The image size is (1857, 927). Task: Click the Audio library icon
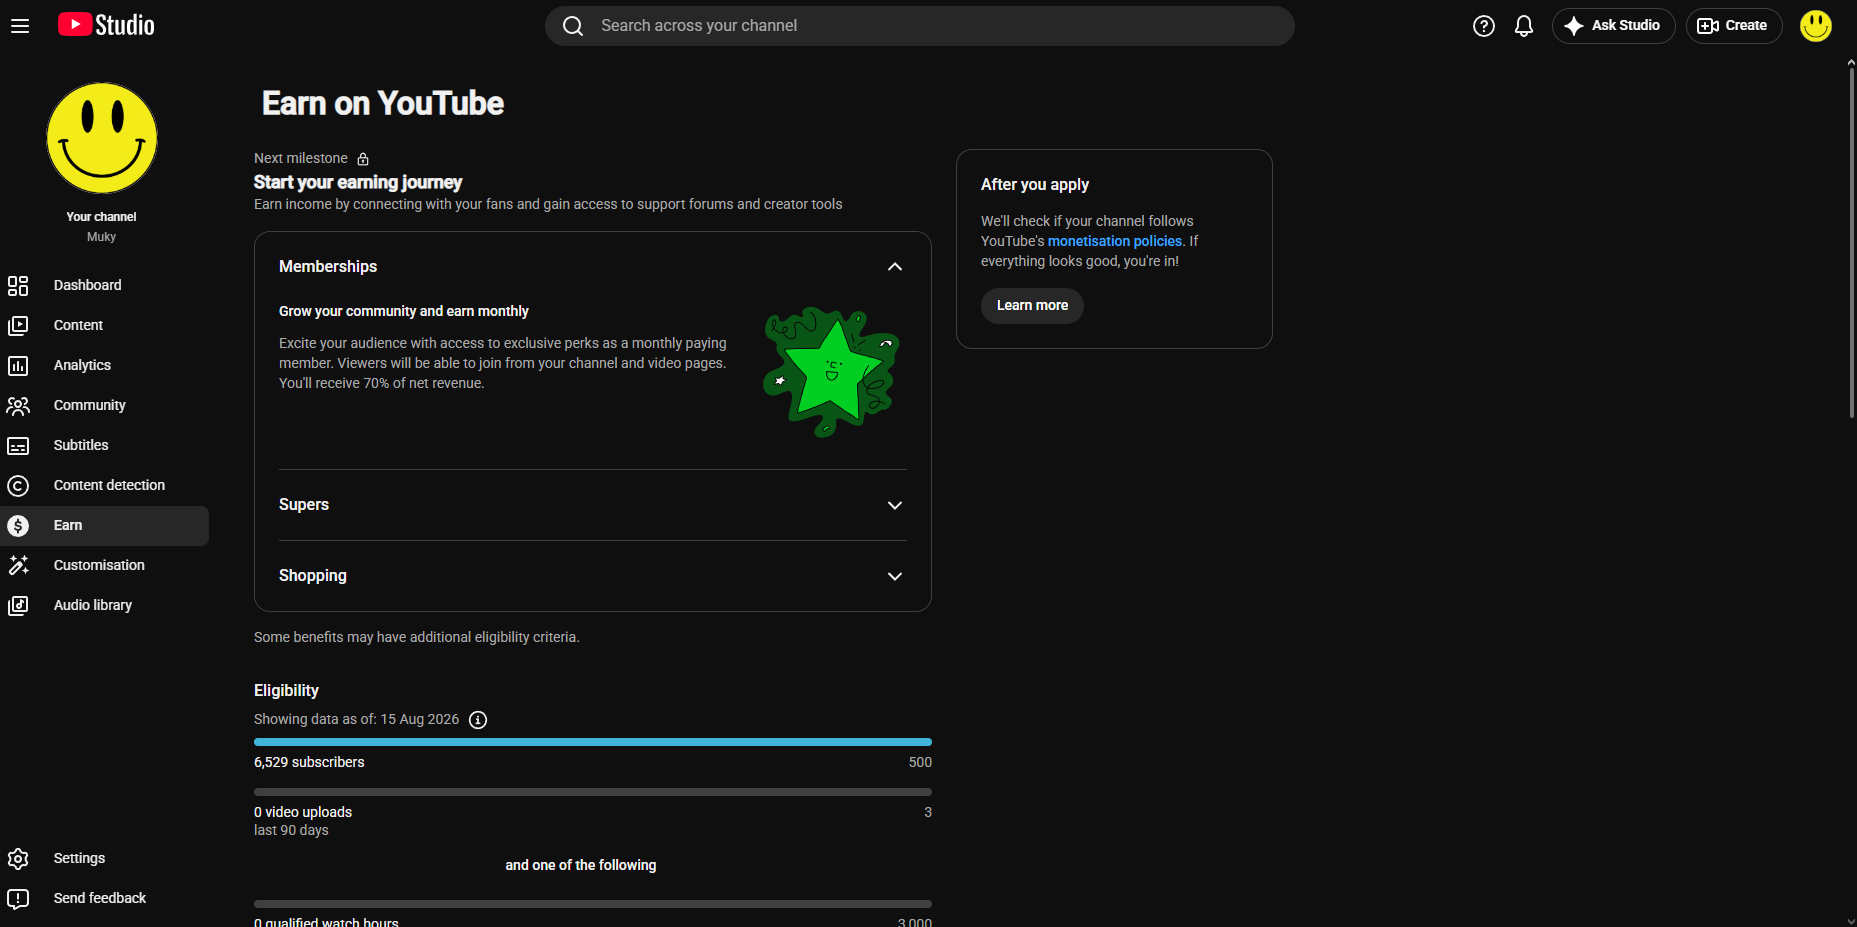[18, 606]
